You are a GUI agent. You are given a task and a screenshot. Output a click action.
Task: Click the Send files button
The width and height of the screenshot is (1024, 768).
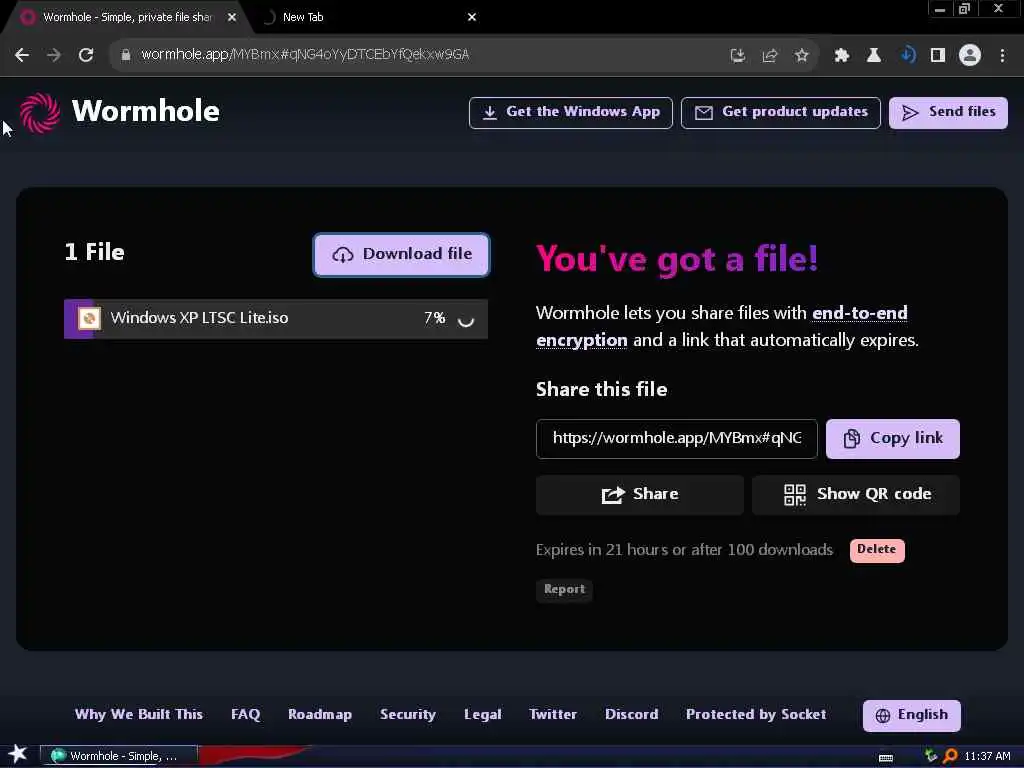coord(948,113)
